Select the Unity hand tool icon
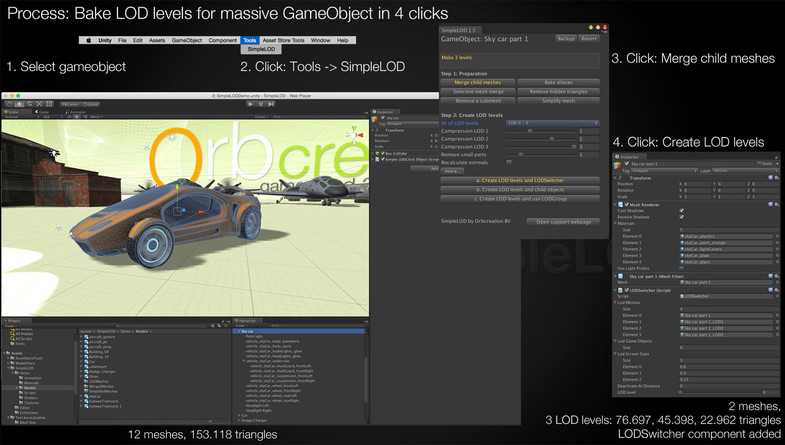 click(x=10, y=104)
